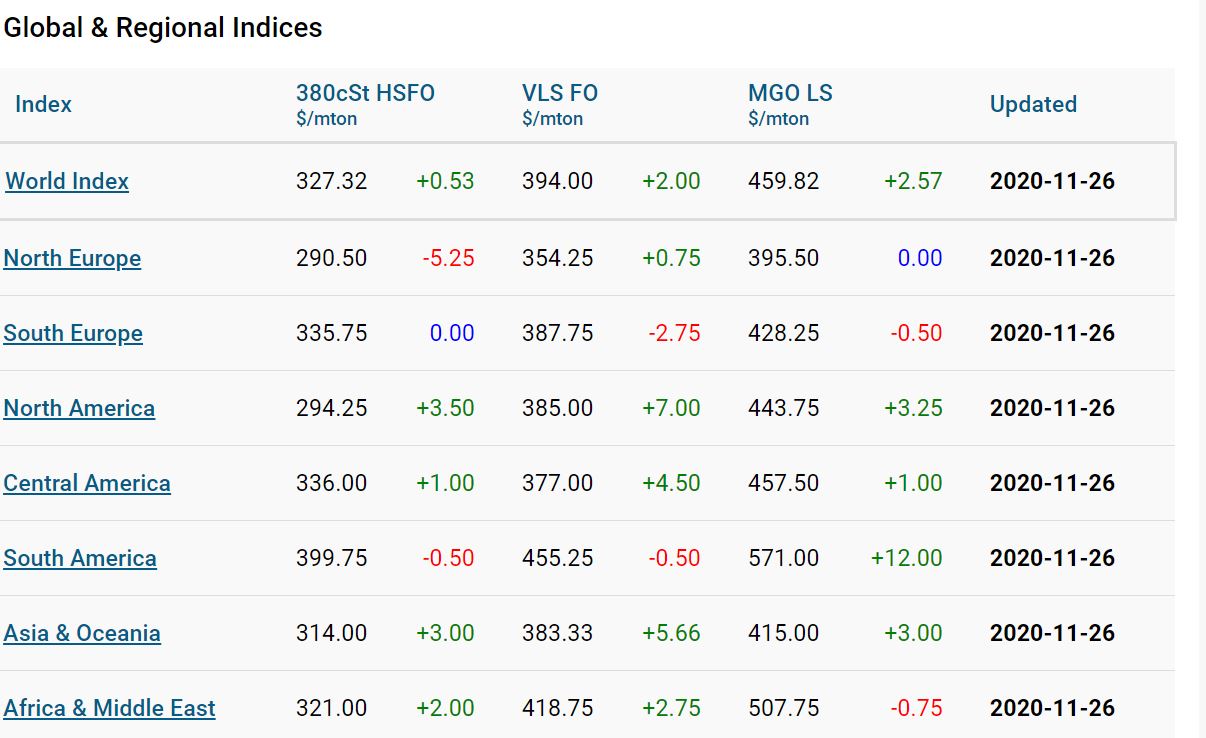Open the Asia & Oceania index link
The width and height of the screenshot is (1206, 738).
point(82,633)
